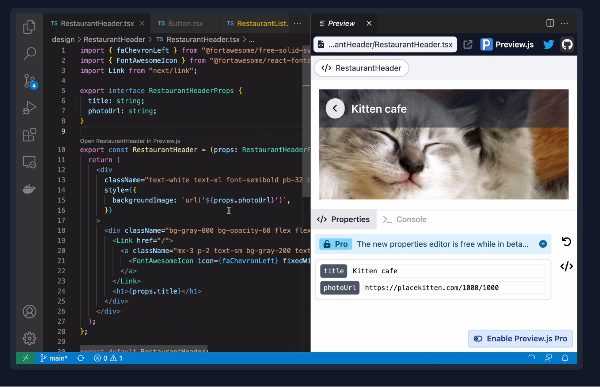The width and height of the screenshot is (600, 387).
Task: Toggle the code view icon beside properties
Action: pyautogui.click(x=566, y=266)
